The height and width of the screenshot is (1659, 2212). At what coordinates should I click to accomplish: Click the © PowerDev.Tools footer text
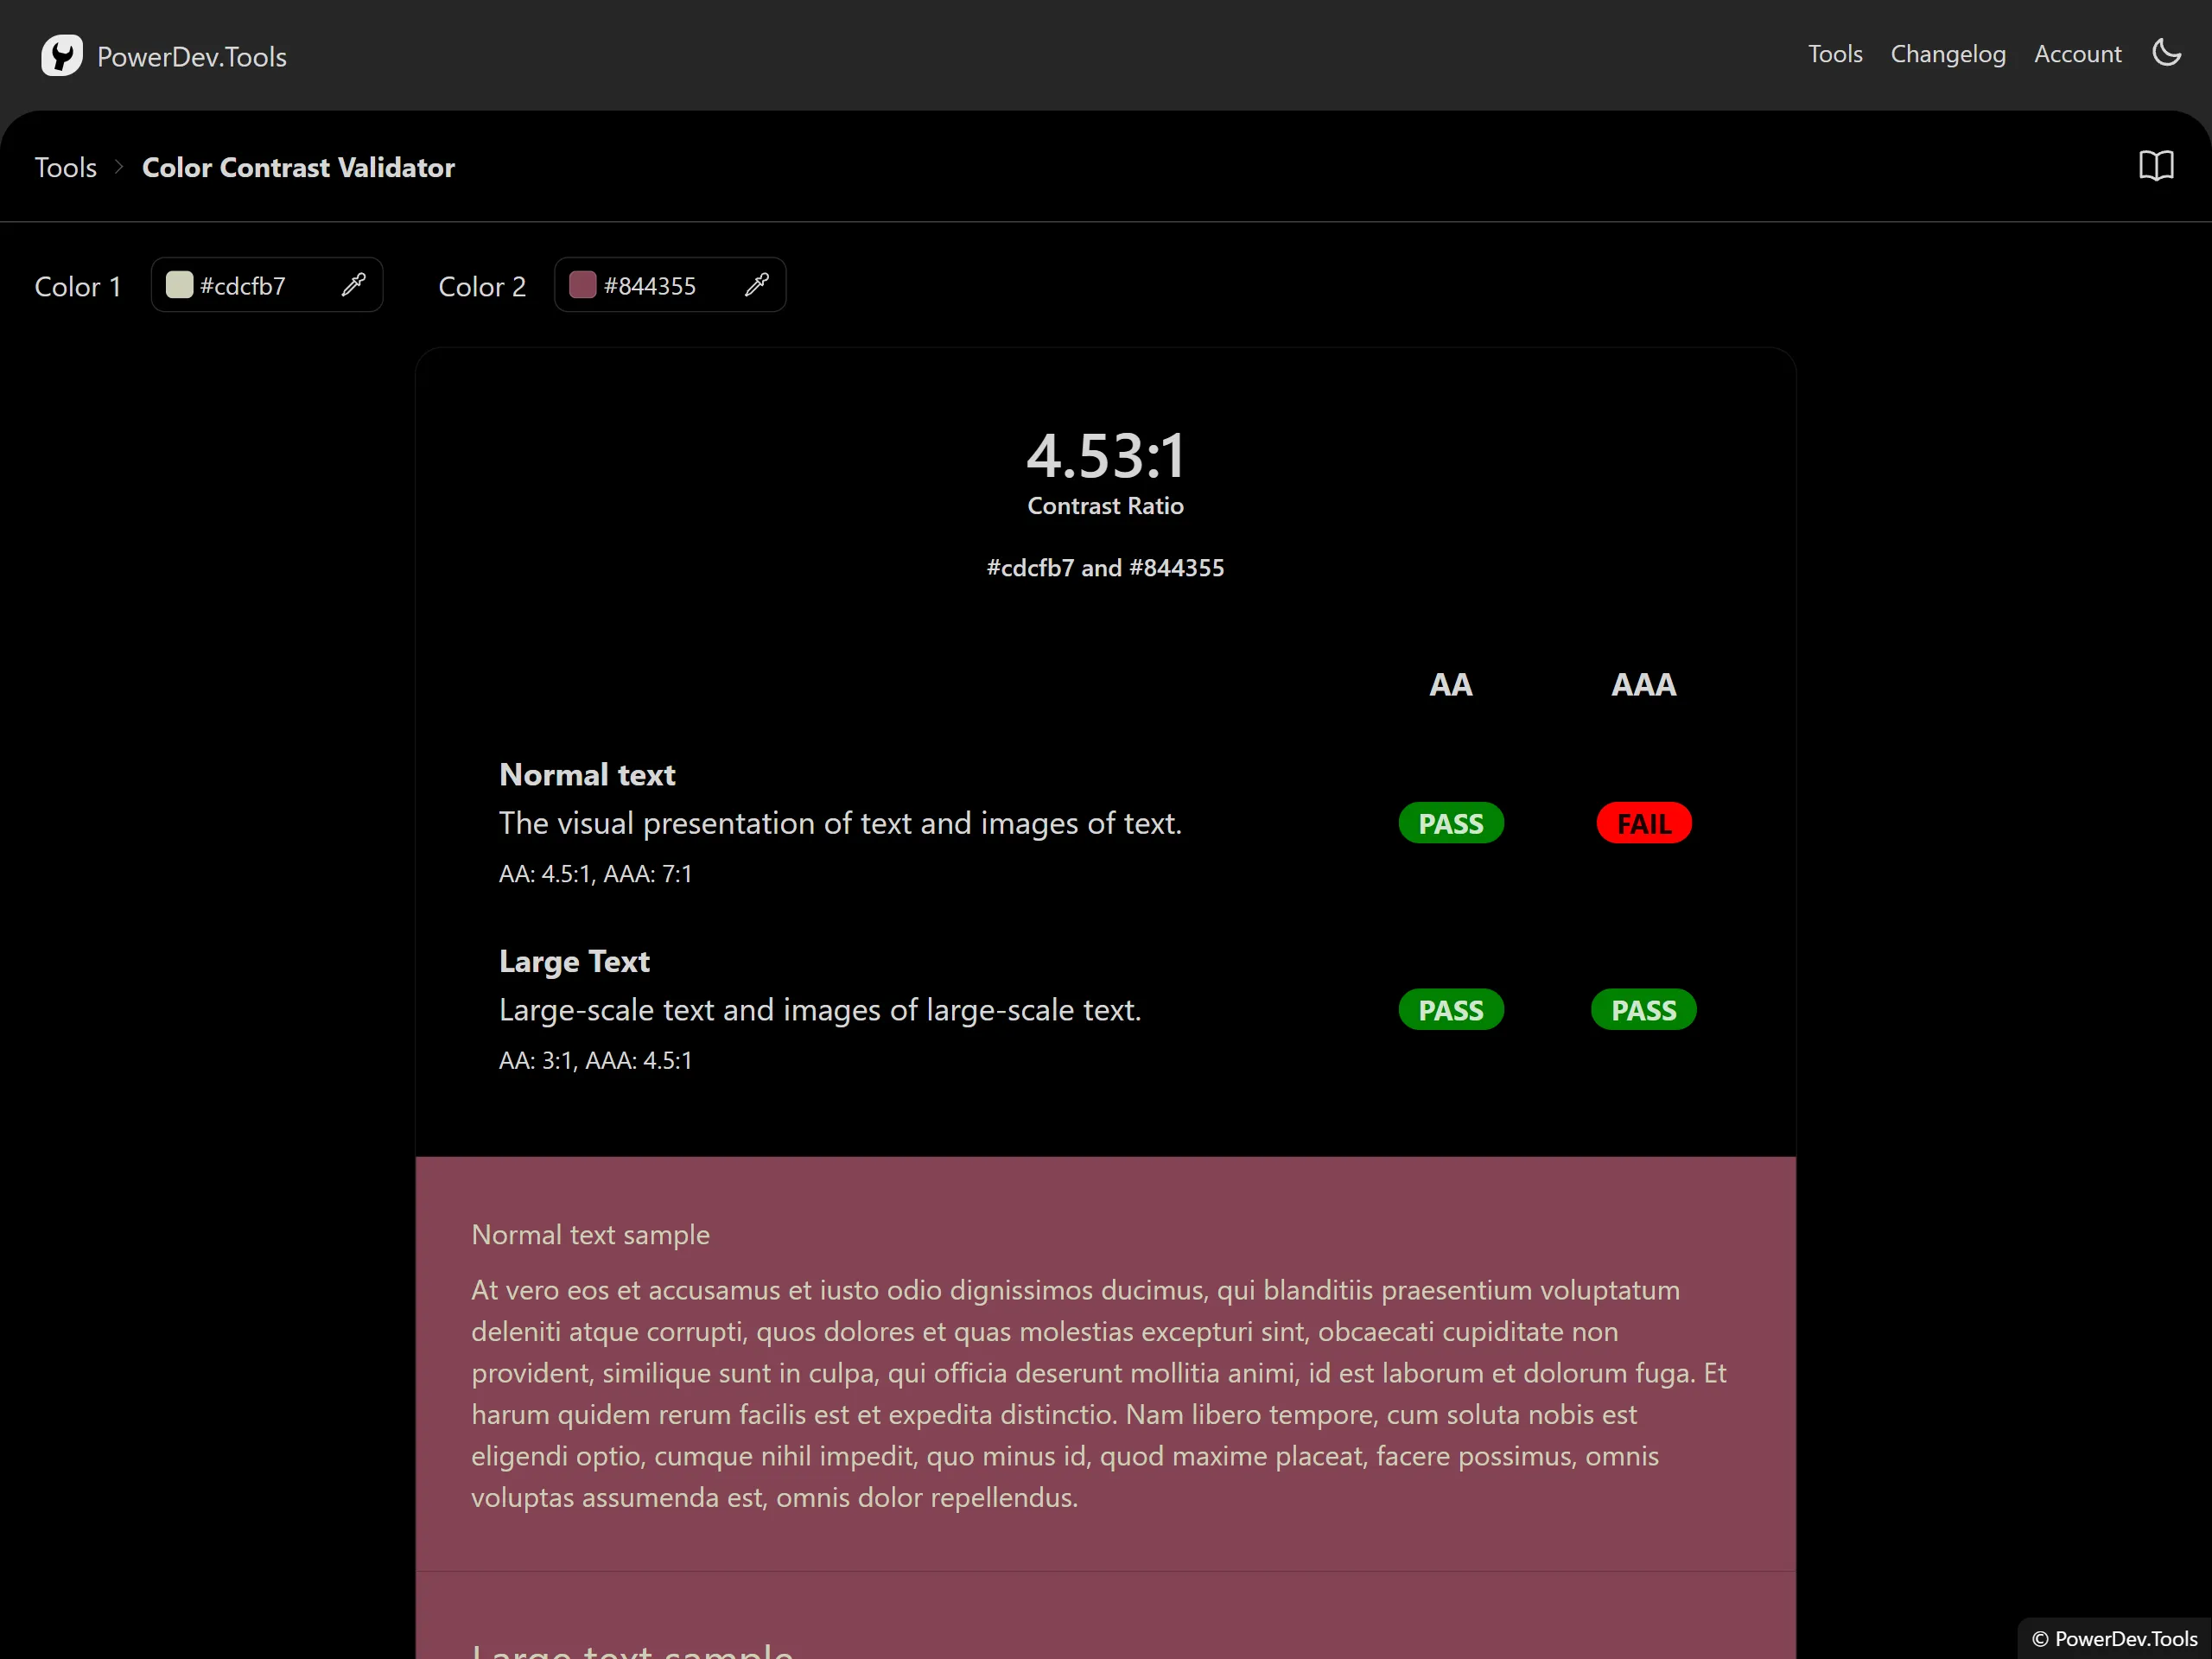coord(2114,1639)
